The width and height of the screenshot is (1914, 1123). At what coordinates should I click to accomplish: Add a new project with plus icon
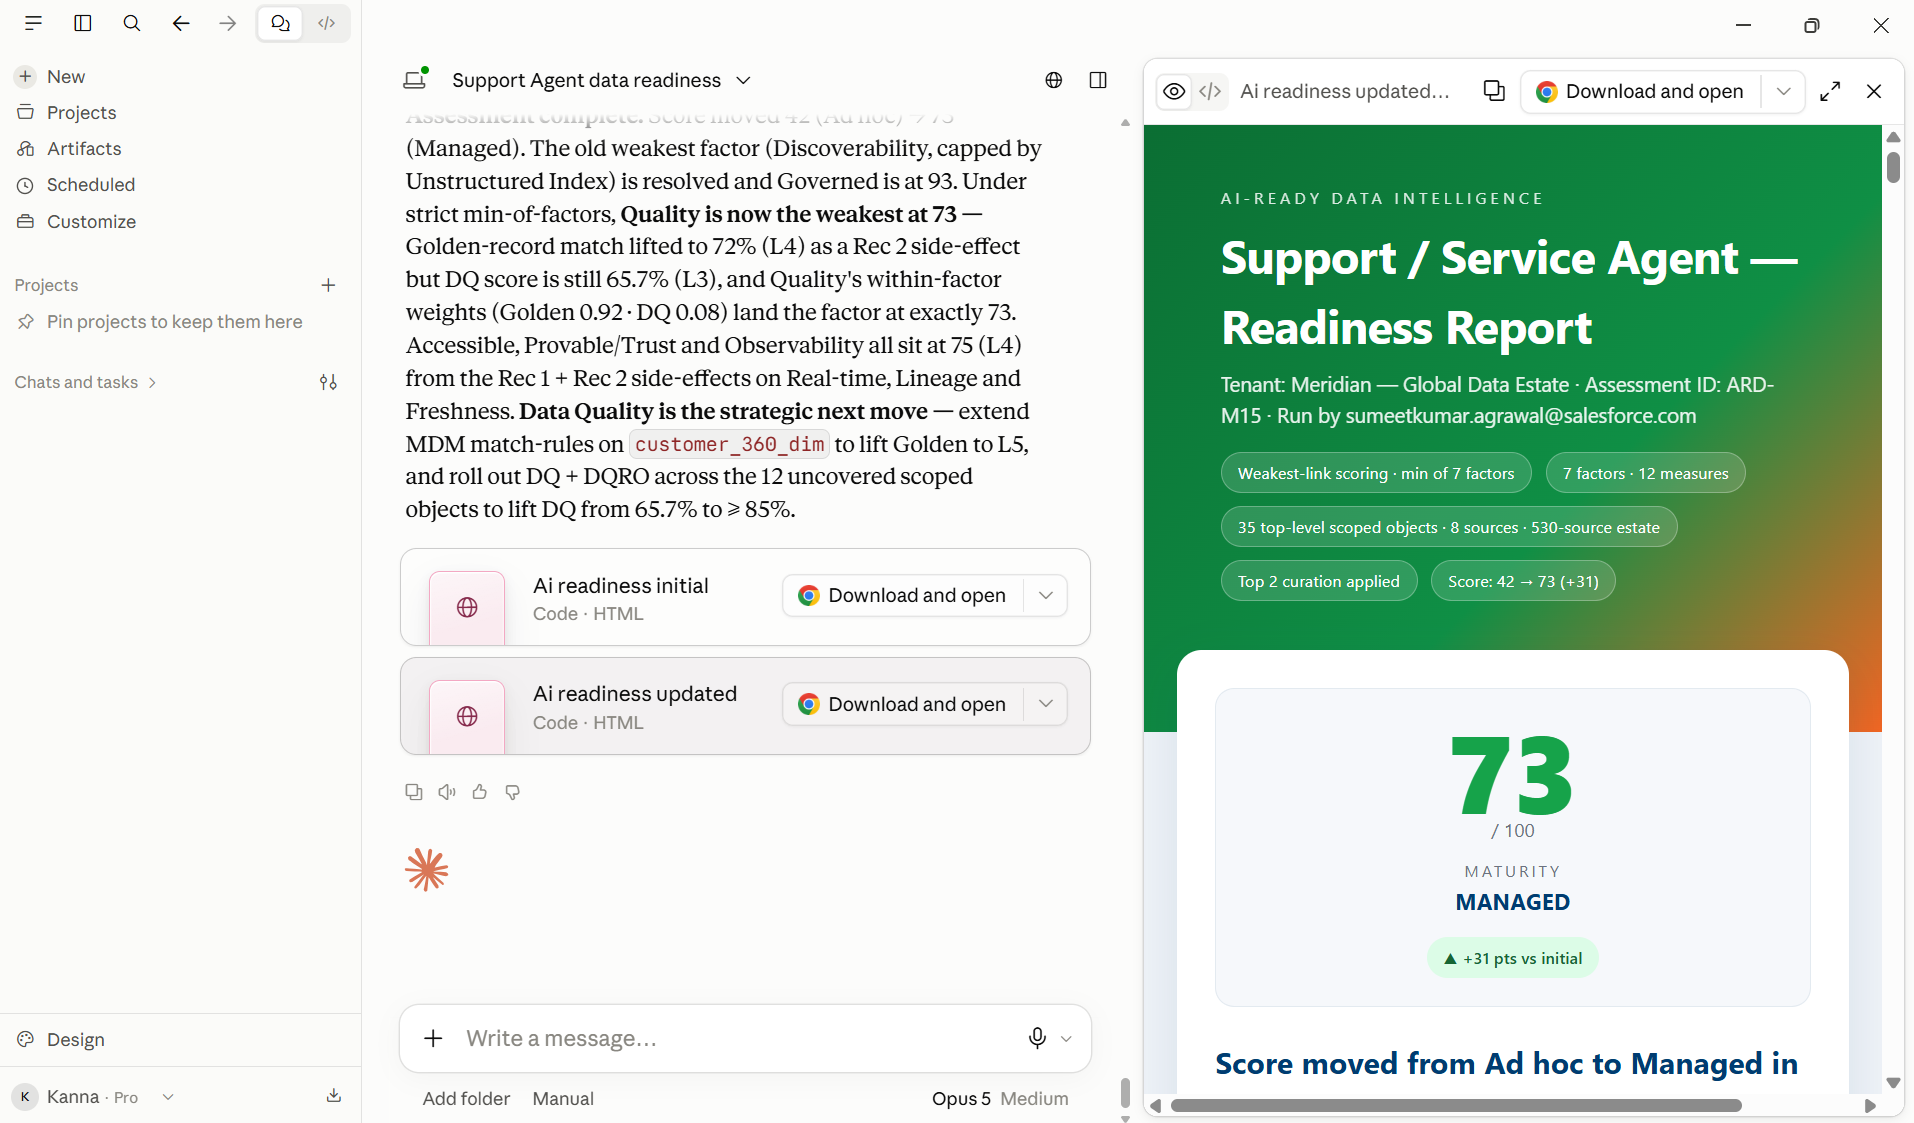[x=328, y=285]
